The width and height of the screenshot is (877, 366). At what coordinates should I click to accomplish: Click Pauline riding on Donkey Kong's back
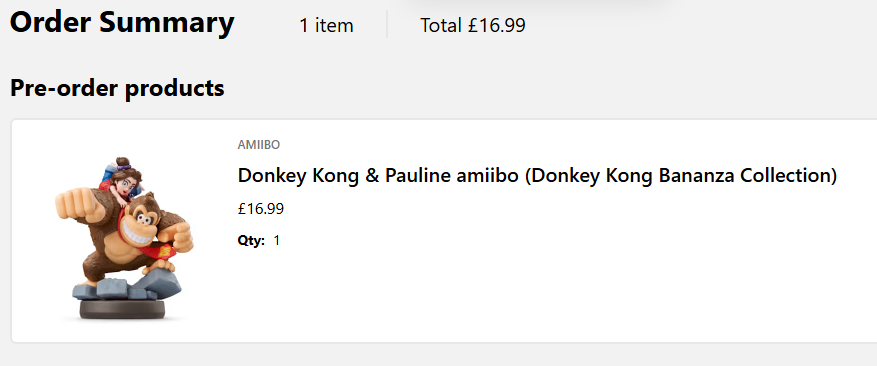point(122,179)
